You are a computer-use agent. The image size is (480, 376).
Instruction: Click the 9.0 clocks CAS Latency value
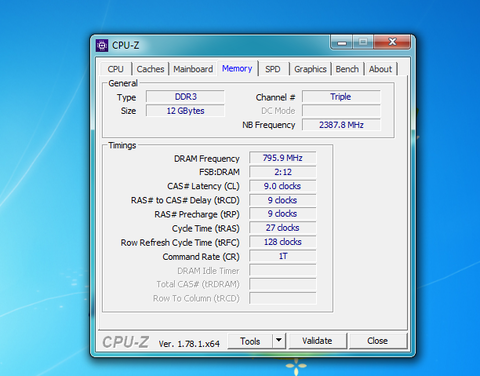[x=283, y=186]
